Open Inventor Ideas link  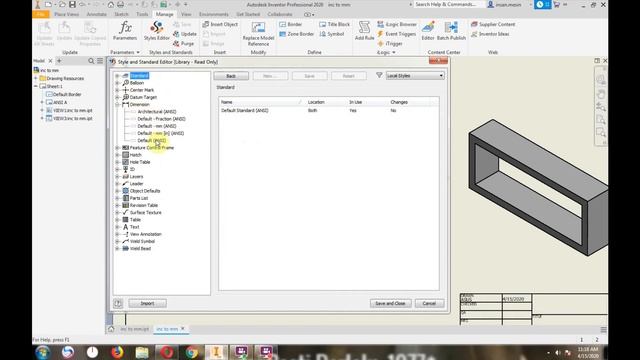pos(490,34)
